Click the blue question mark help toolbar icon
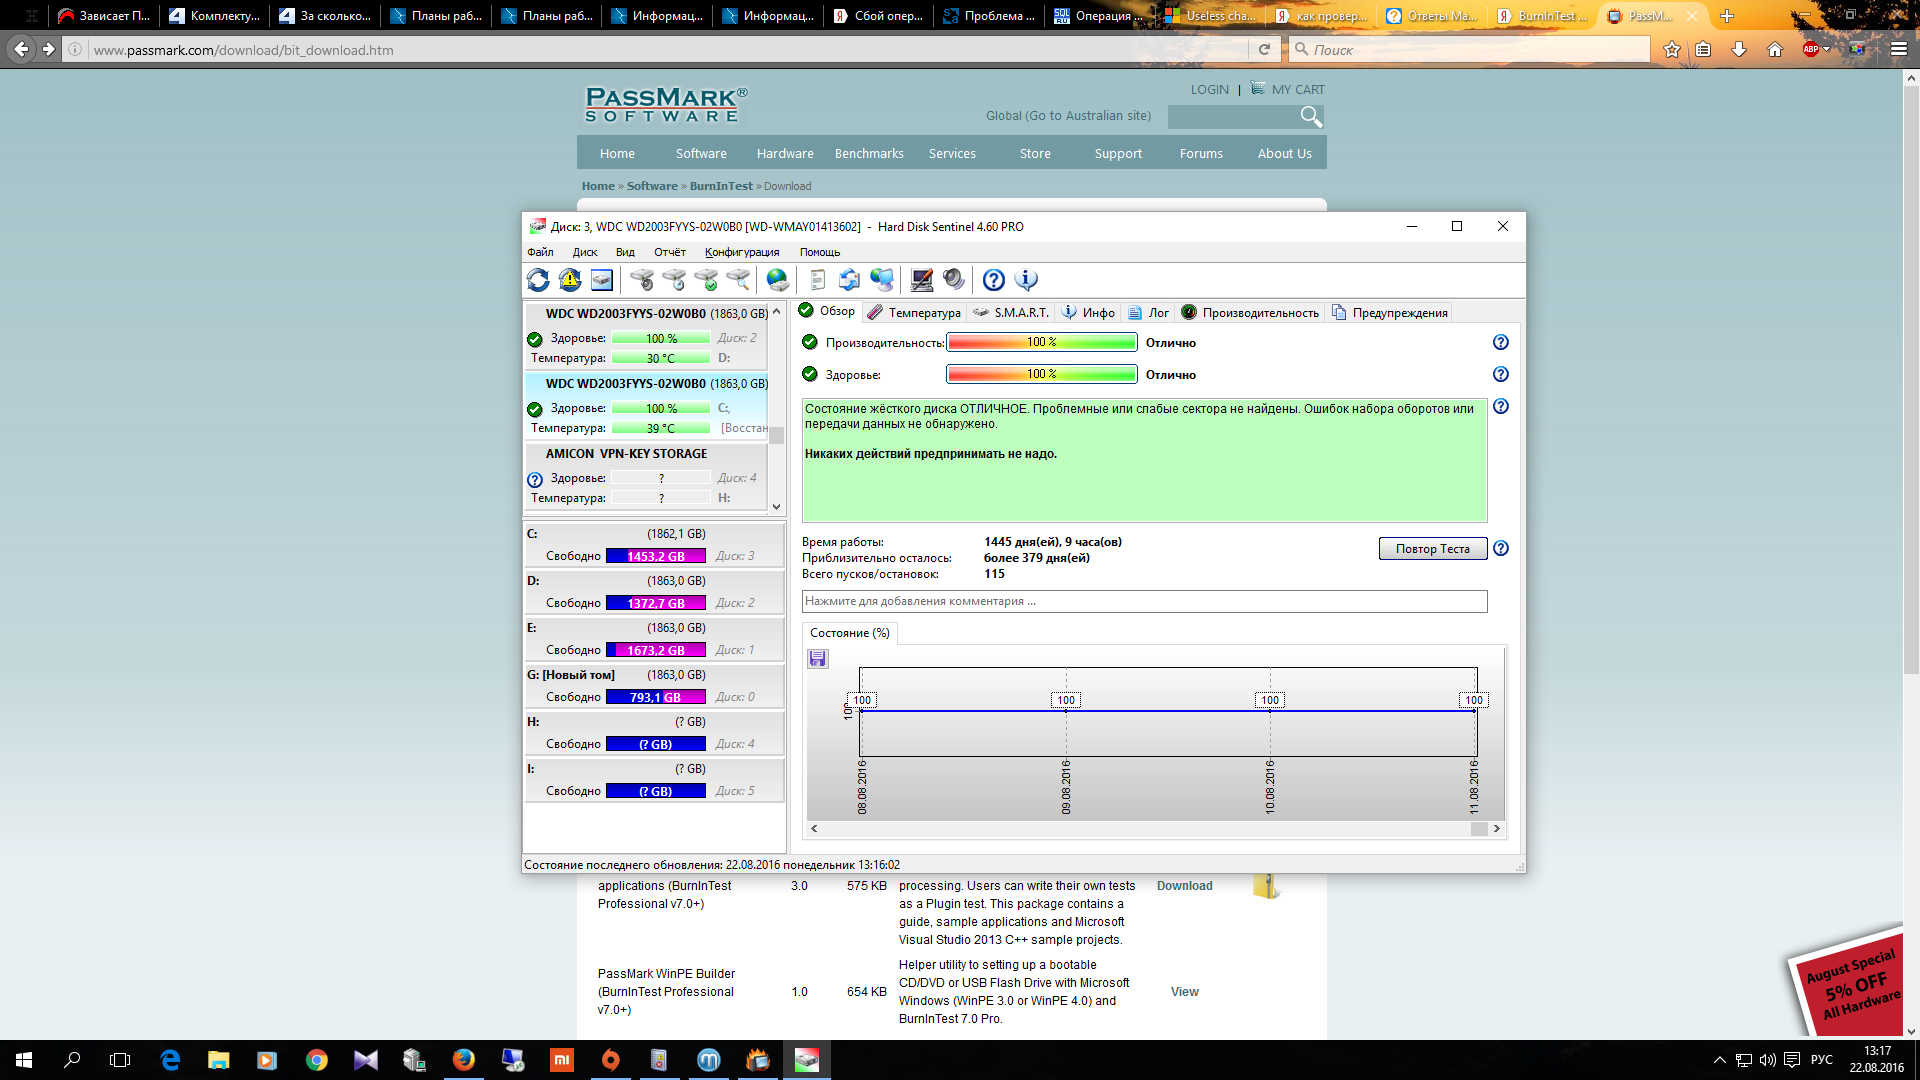The height and width of the screenshot is (1080, 1920). pos(993,280)
